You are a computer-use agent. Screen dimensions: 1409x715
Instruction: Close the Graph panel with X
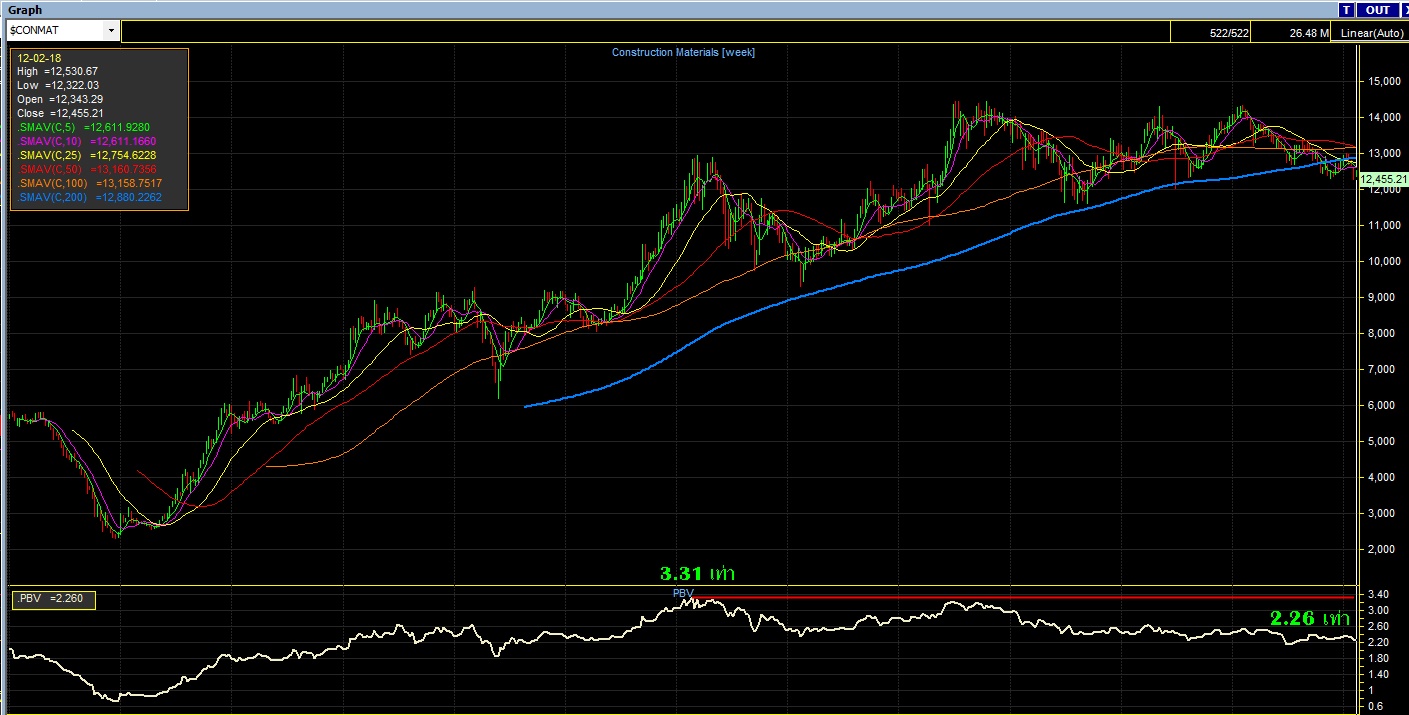[1403, 10]
